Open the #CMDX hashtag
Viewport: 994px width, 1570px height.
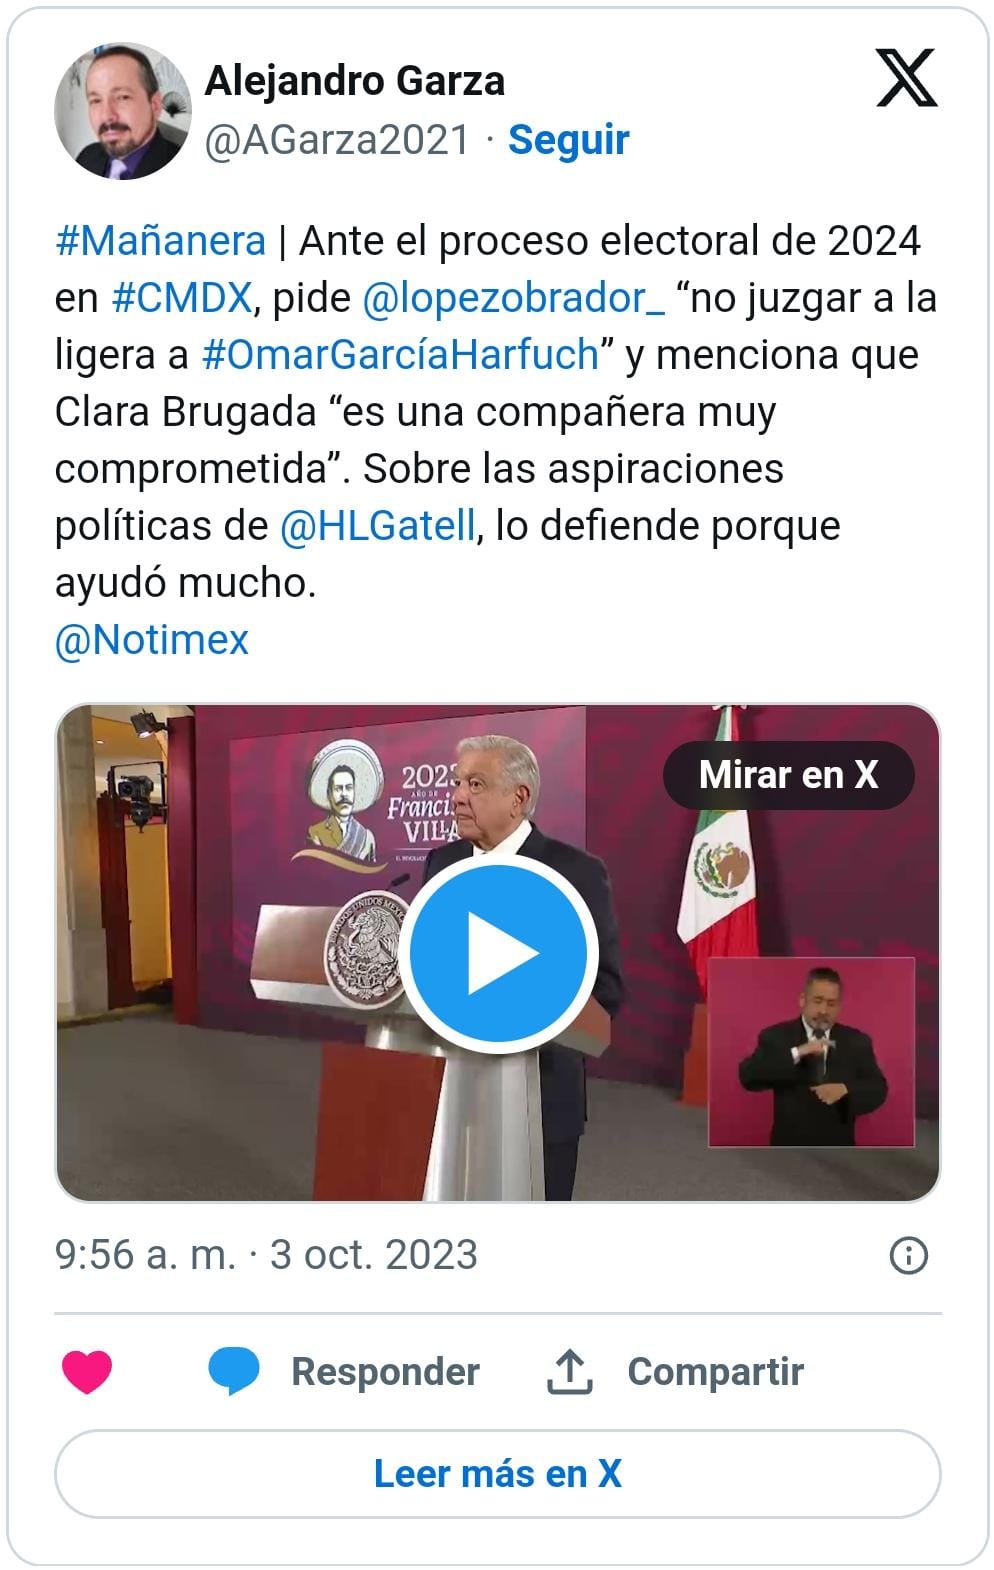click(x=181, y=298)
